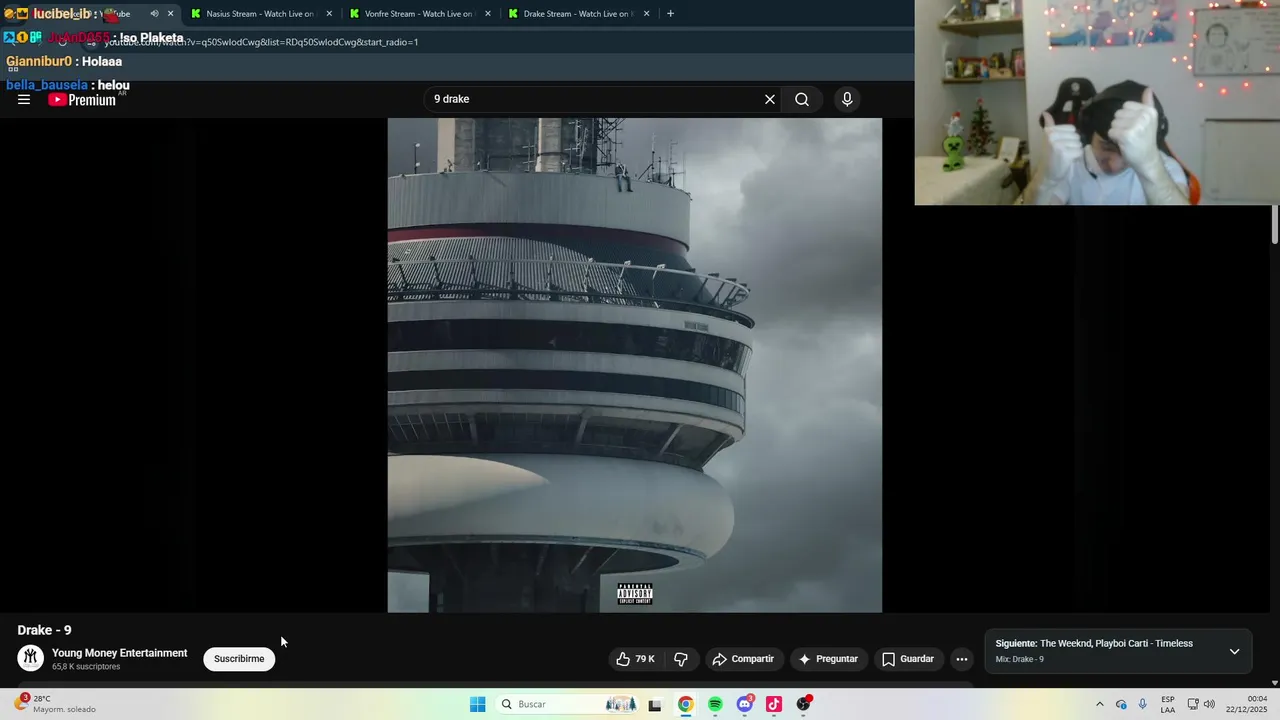Open Young Money Entertainment channel avatar

[31, 658]
